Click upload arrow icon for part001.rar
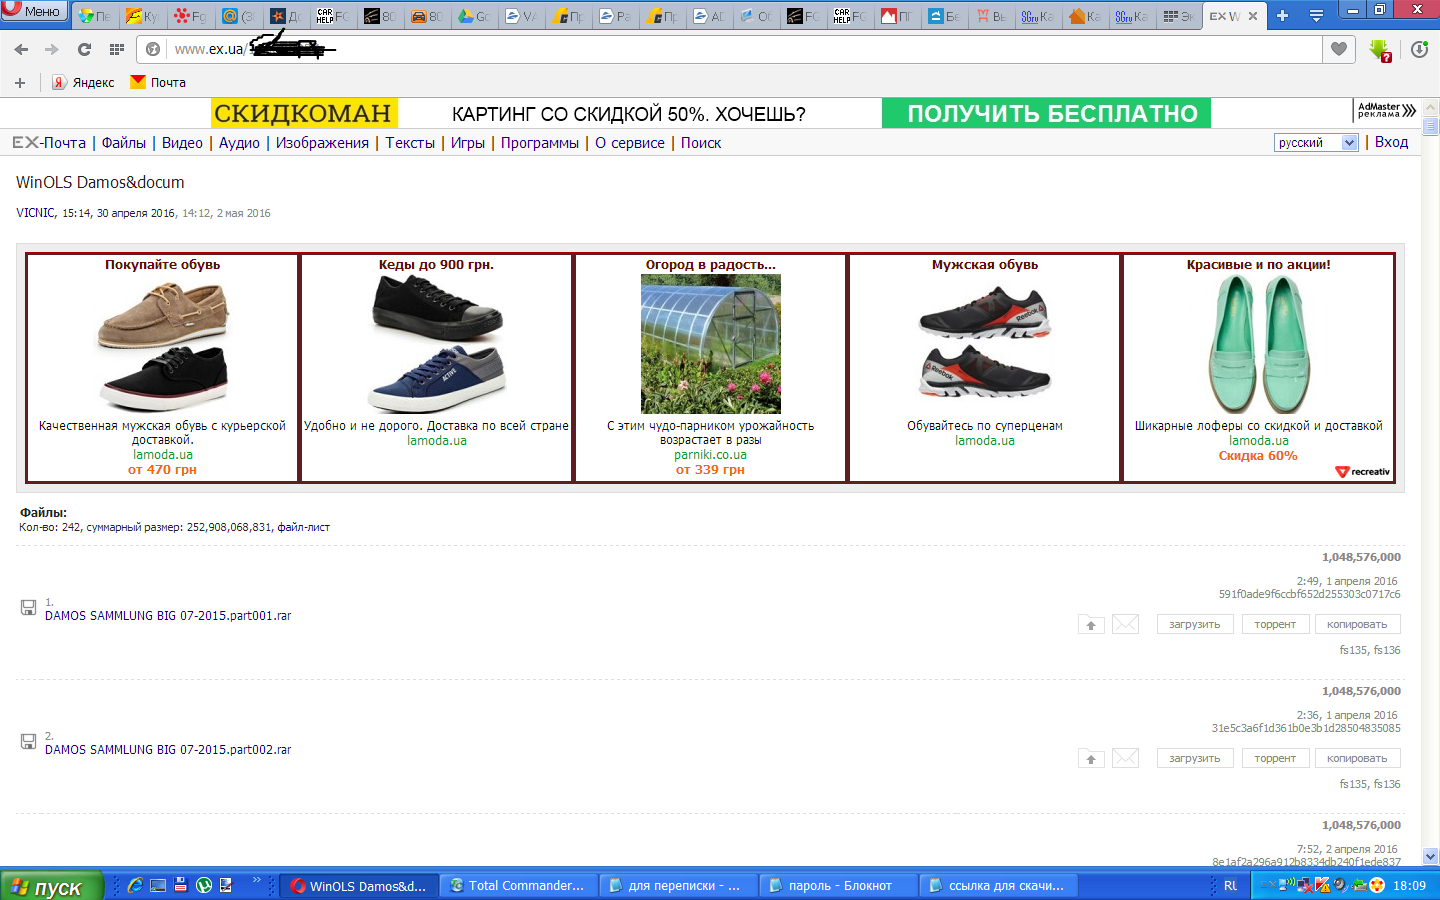The image size is (1440, 900). (x=1091, y=624)
